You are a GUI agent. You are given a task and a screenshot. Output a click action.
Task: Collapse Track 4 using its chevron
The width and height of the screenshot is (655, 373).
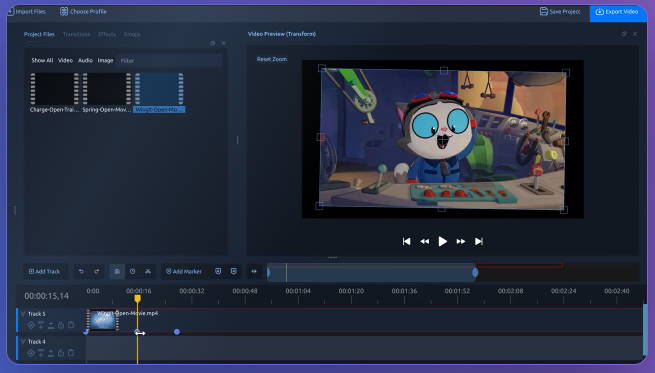[23, 342]
